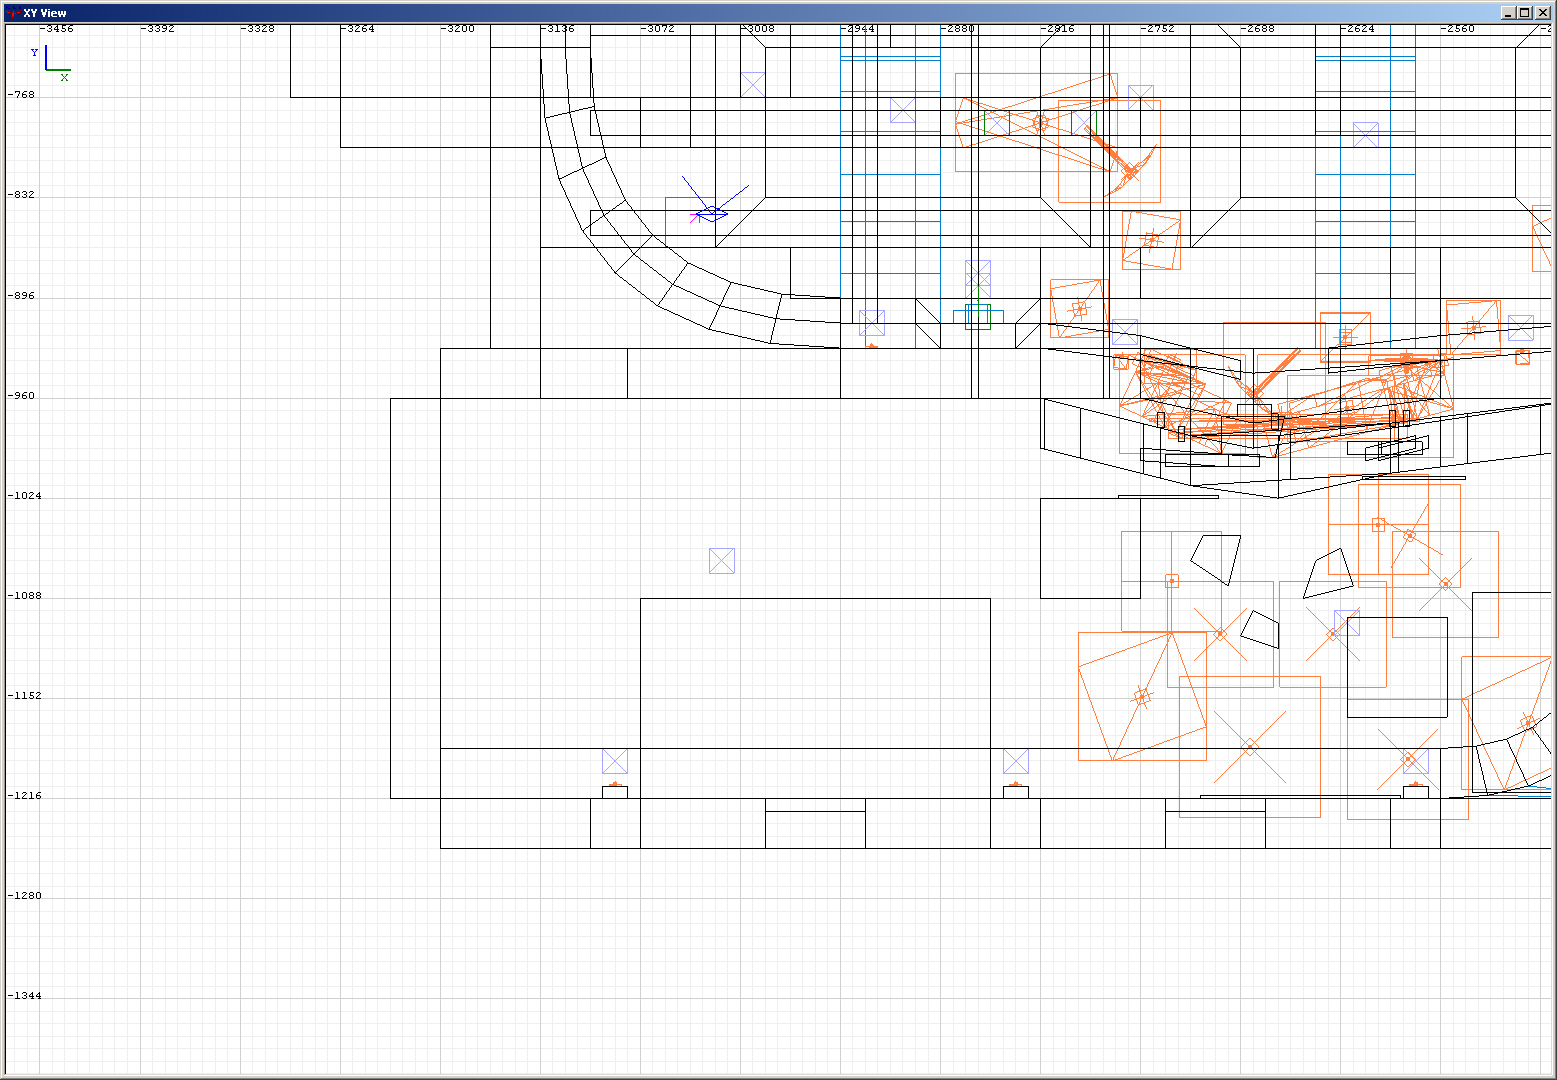Select the X-box entity just below the -3008 ruler mark
The width and height of the screenshot is (1557, 1080).
click(753, 84)
